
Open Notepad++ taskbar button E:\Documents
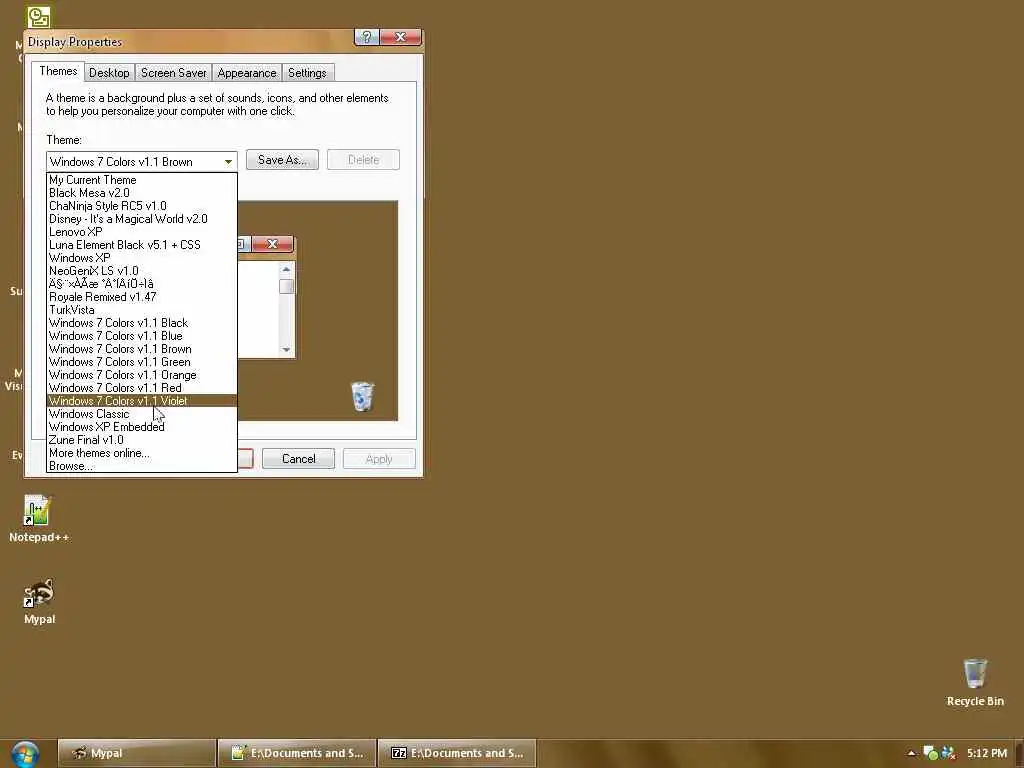click(x=297, y=753)
